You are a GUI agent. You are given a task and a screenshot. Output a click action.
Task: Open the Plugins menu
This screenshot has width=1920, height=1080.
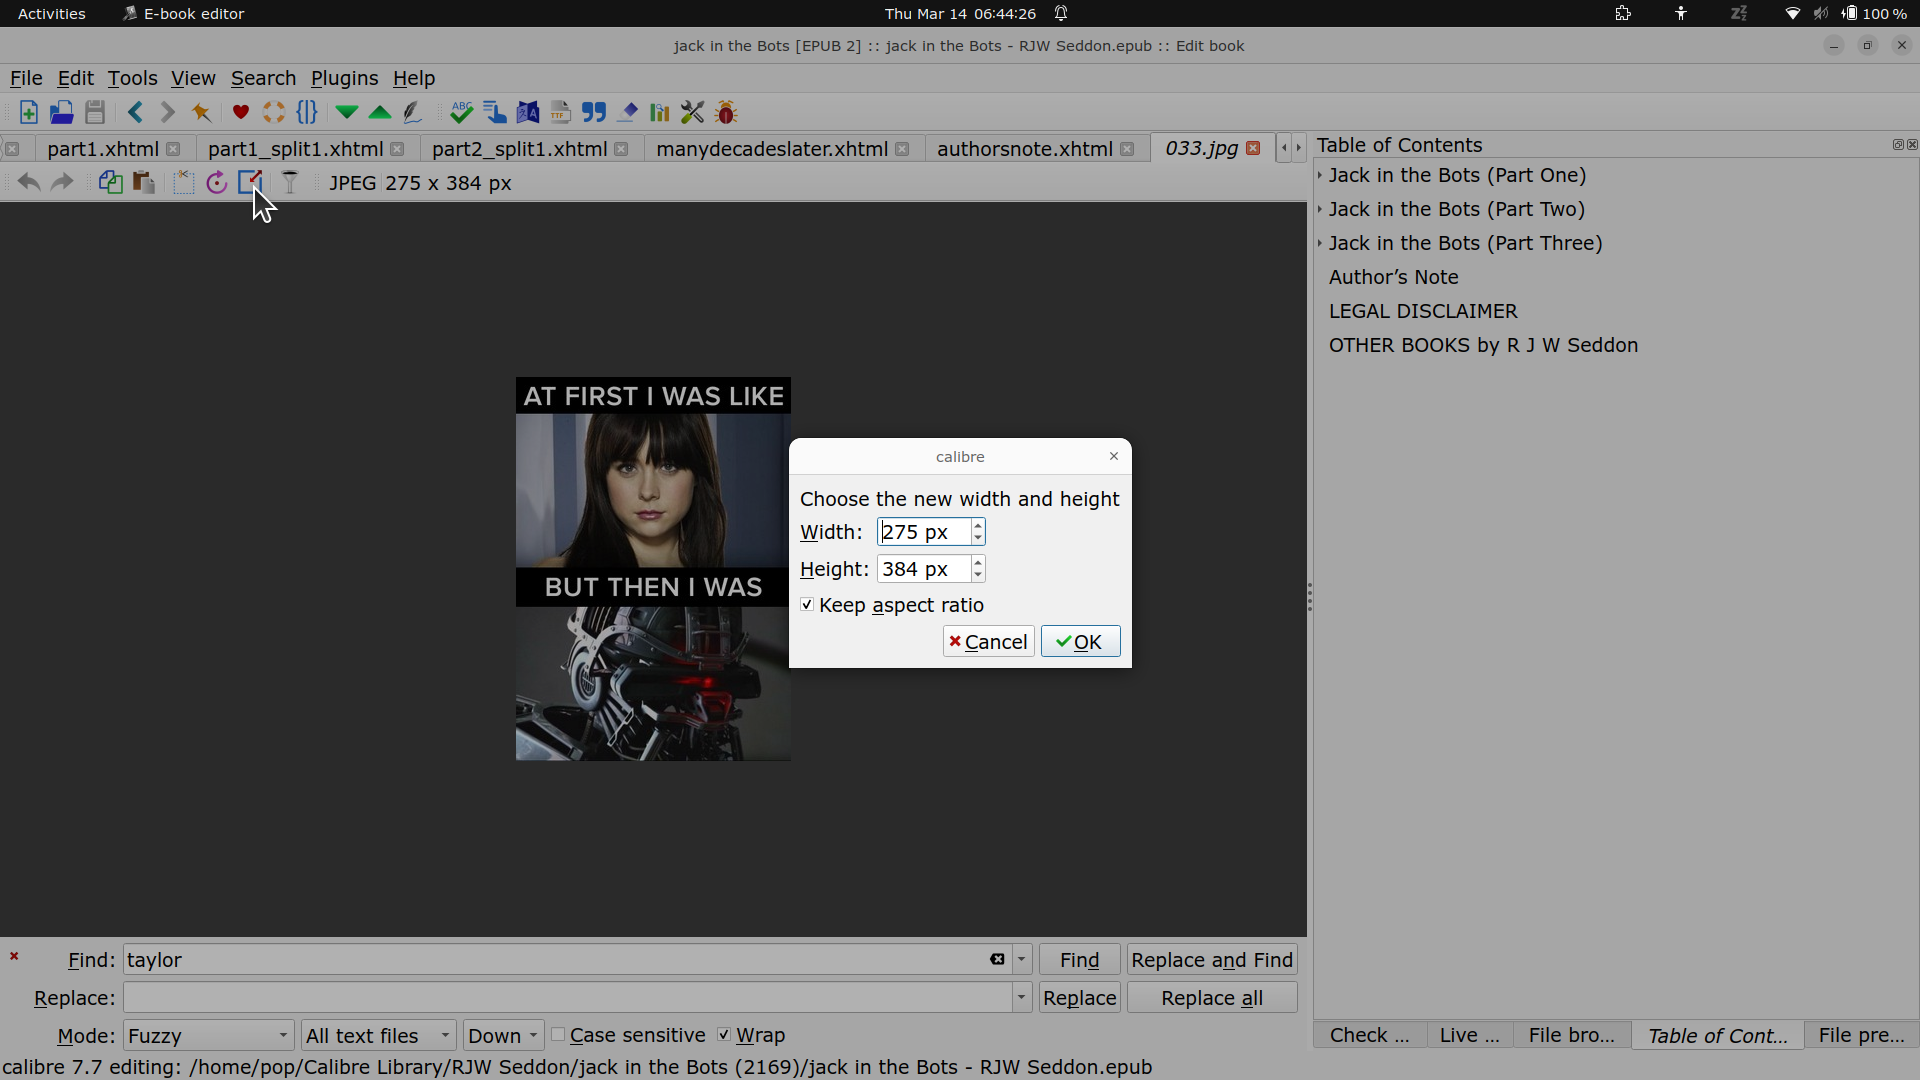pos(344,78)
